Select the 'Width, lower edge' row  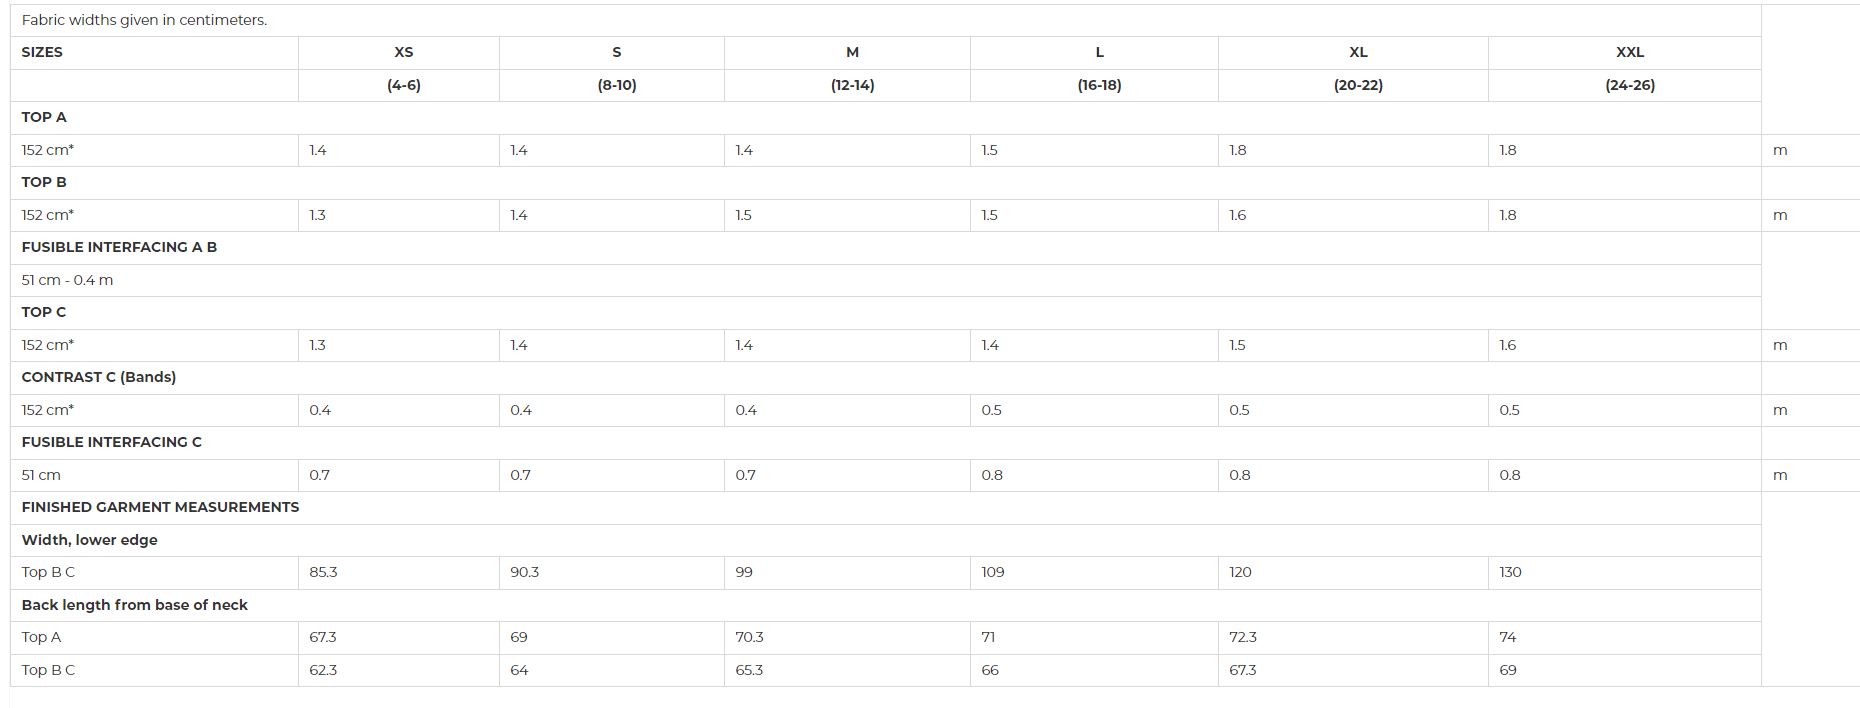[885, 540]
